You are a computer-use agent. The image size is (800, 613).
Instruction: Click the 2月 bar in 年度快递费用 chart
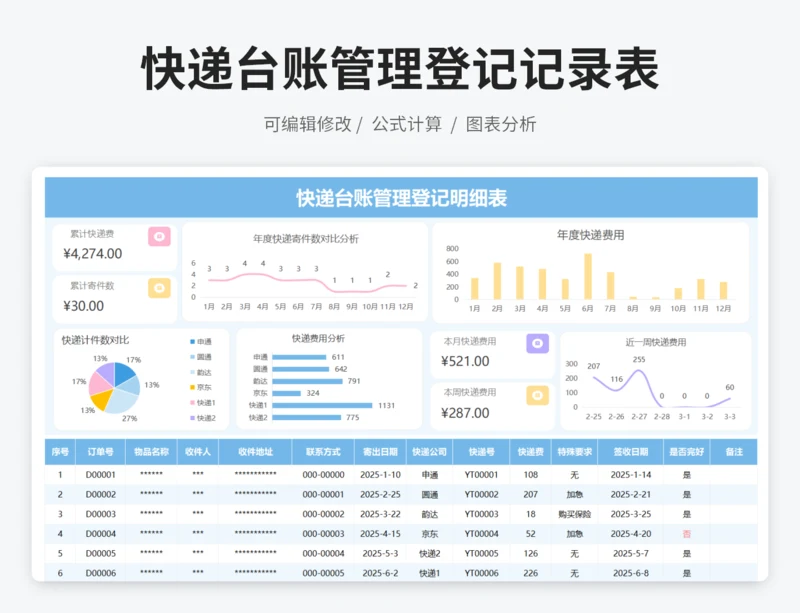click(x=497, y=281)
